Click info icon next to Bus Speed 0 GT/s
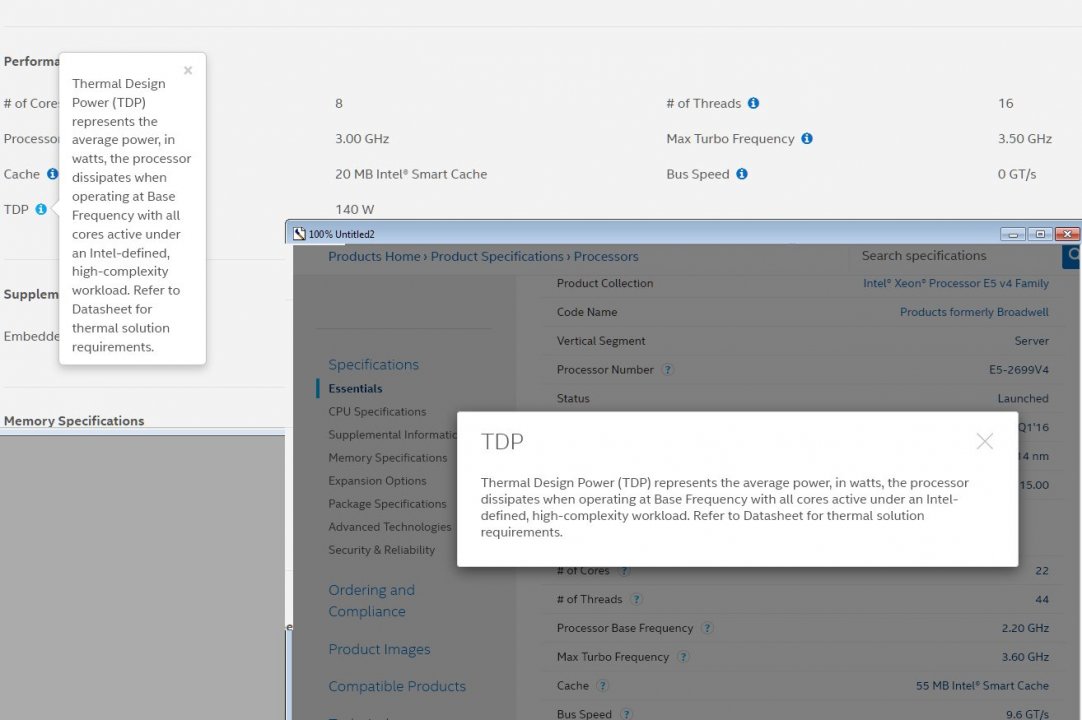Image resolution: width=1082 pixels, height=720 pixels. (741, 174)
